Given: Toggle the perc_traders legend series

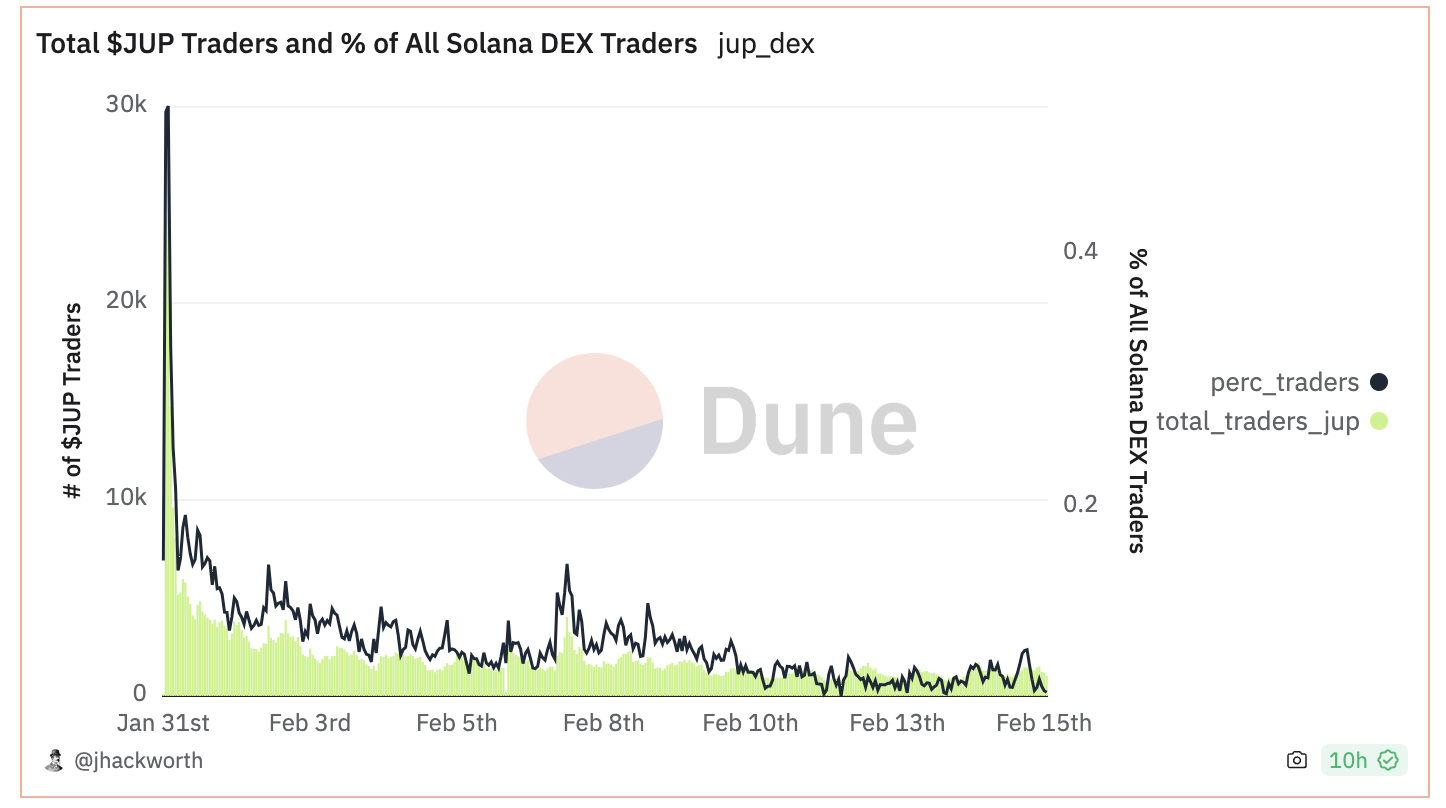Looking at the screenshot, I should pos(1284,382).
